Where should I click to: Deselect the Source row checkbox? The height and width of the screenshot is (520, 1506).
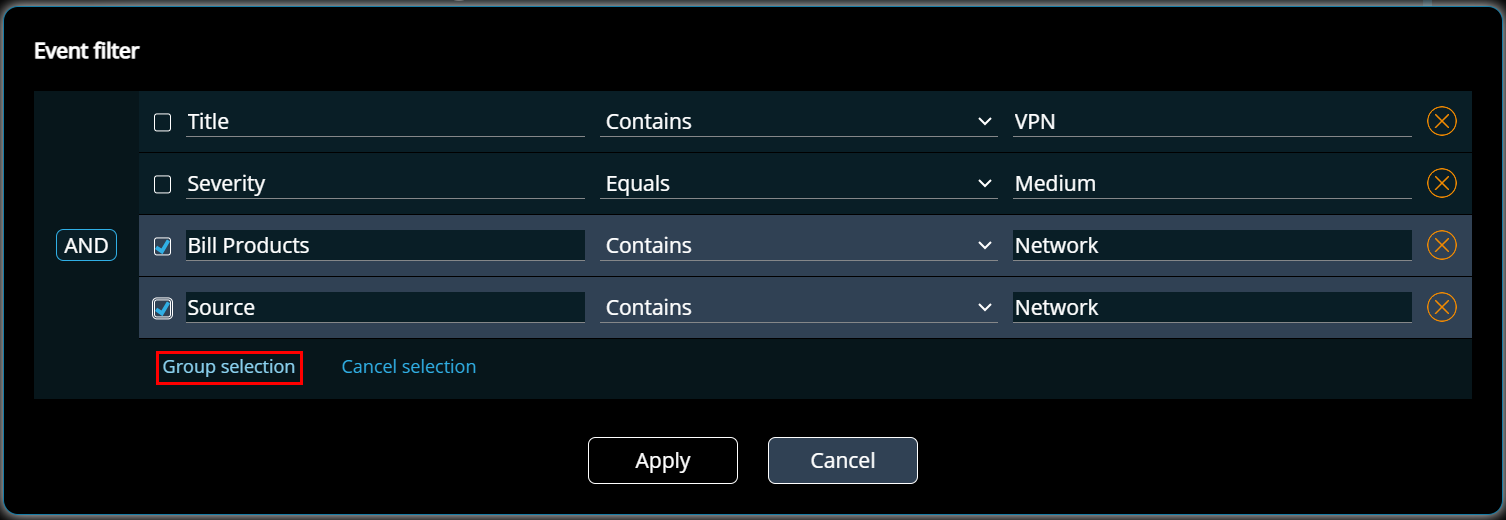(162, 308)
